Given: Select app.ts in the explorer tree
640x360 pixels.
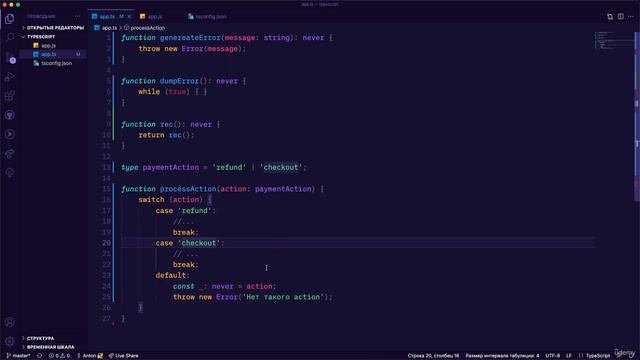Looking at the screenshot, I should (49, 54).
